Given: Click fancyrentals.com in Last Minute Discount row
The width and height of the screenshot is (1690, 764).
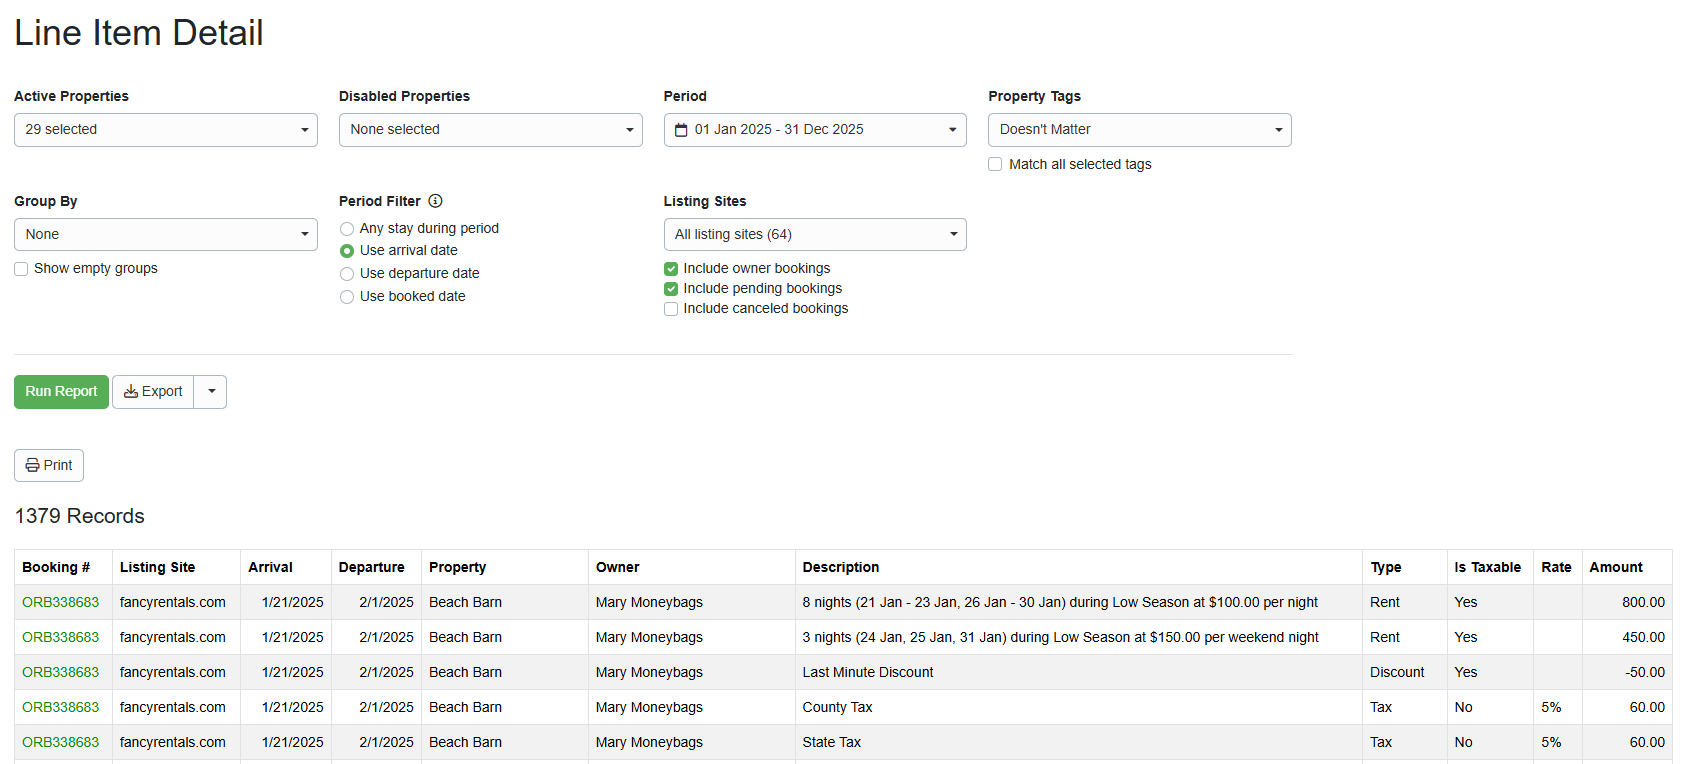Looking at the screenshot, I should point(173,672).
